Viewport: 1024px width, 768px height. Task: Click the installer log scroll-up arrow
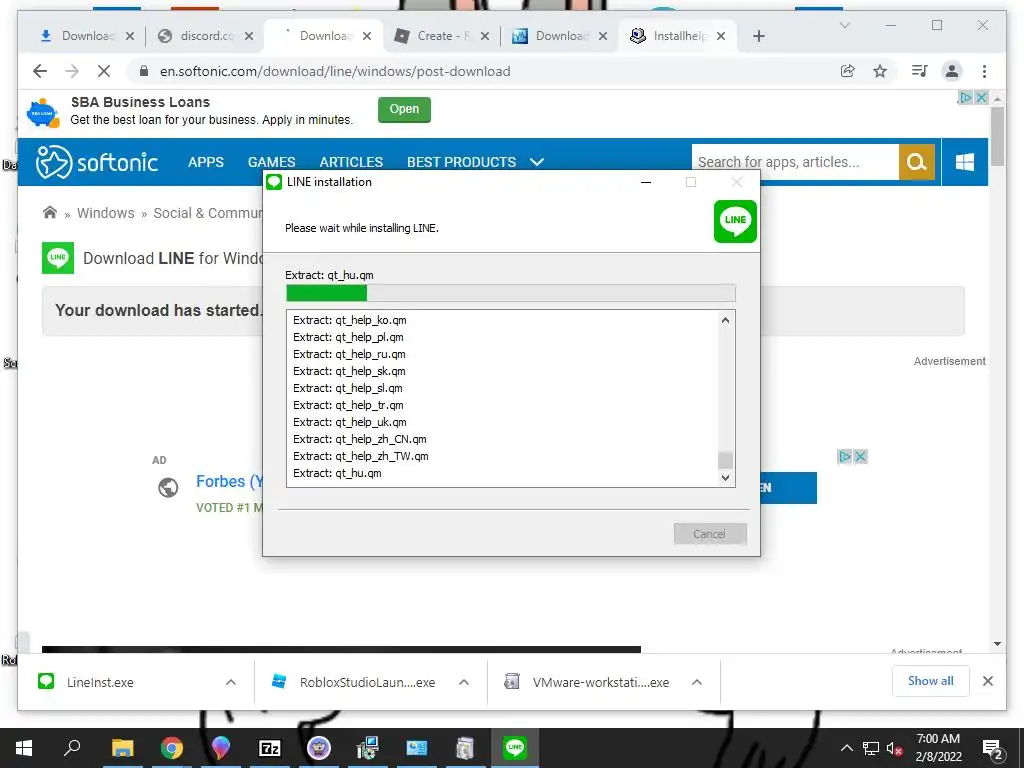tap(725, 320)
